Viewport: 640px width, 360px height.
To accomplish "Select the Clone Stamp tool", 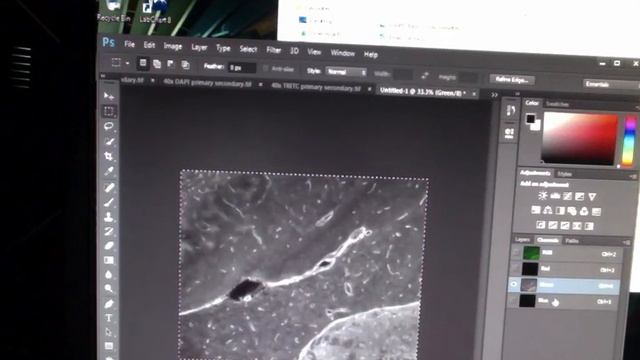I will pyautogui.click(x=109, y=217).
